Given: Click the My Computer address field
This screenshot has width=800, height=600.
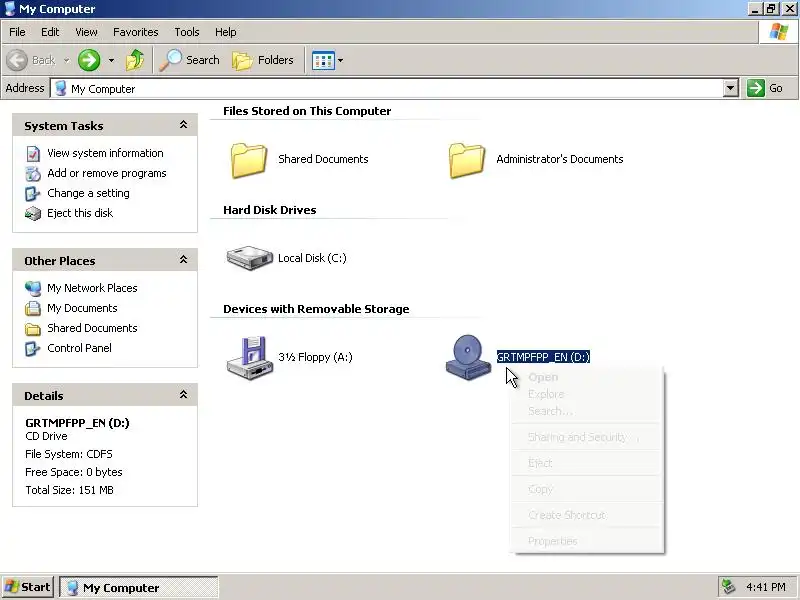Looking at the screenshot, I should pos(388,88).
